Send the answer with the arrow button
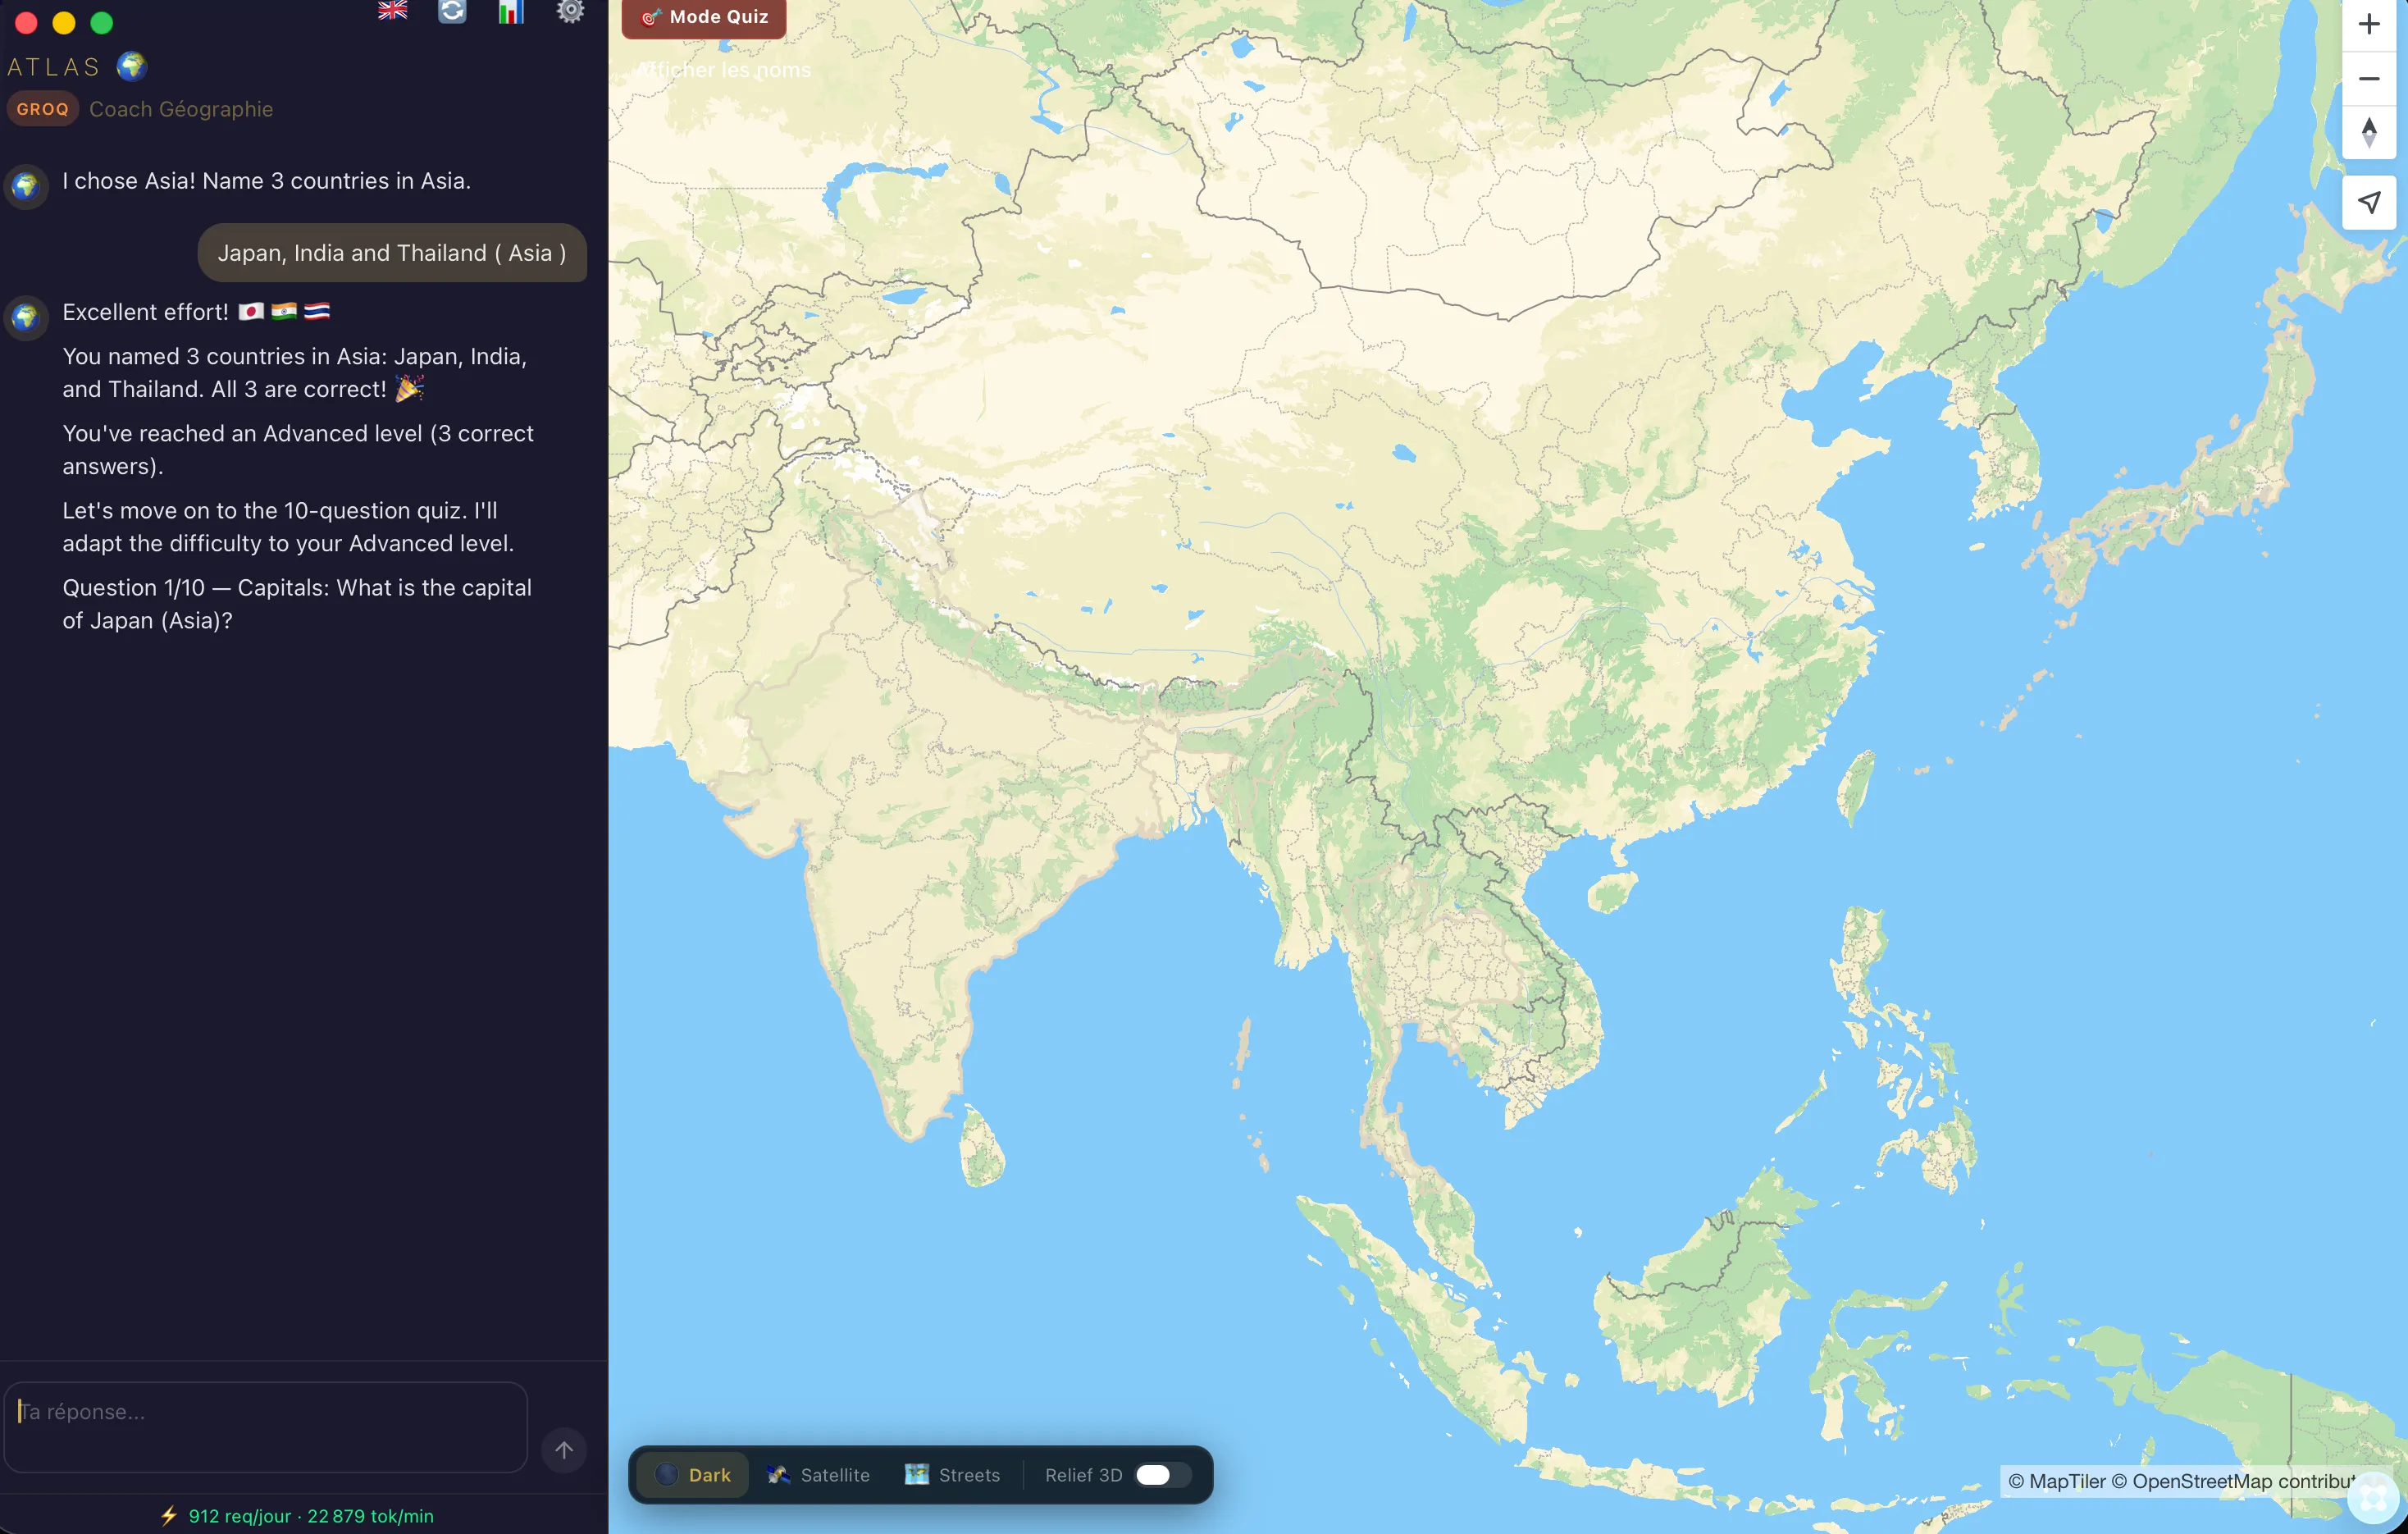2408x1534 pixels. click(x=564, y=1449)
